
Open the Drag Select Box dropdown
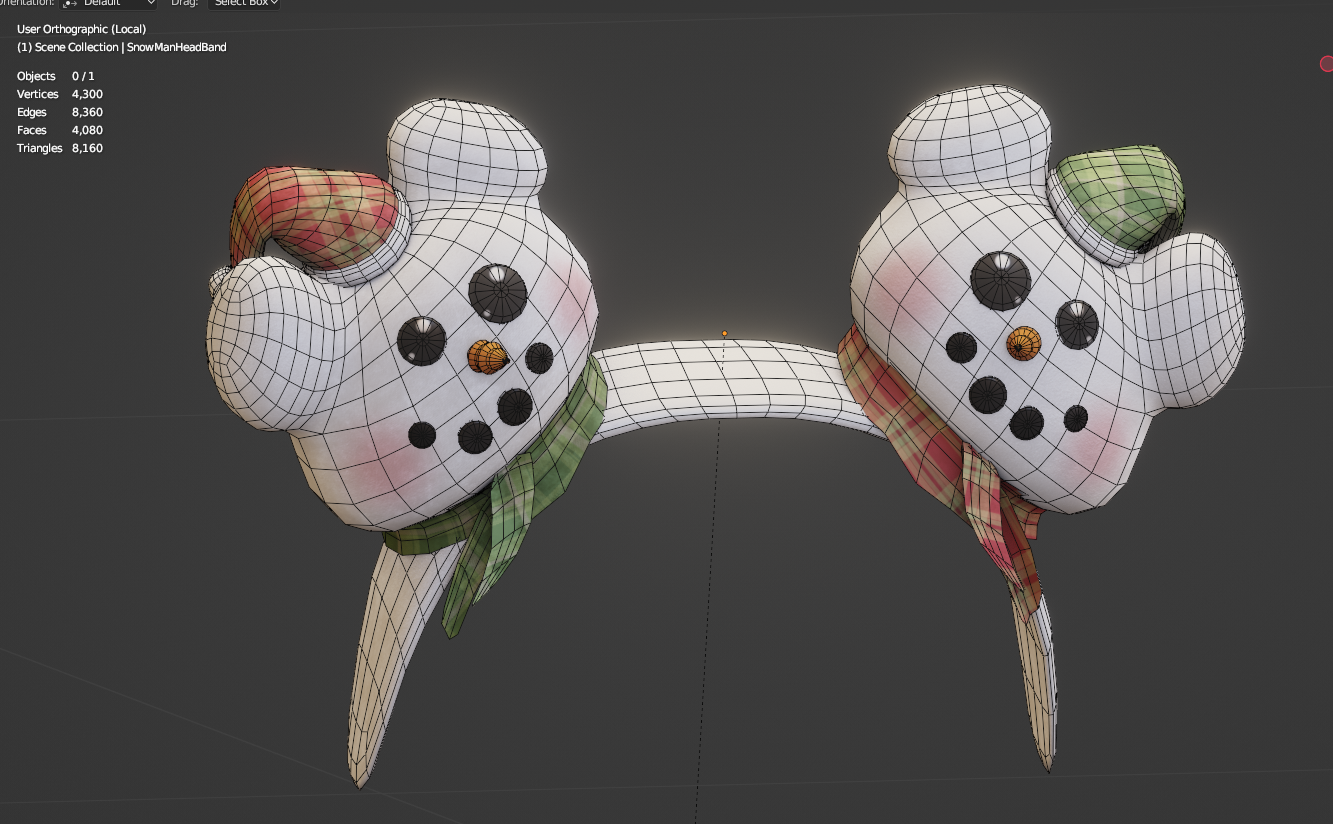click(243, 3)
